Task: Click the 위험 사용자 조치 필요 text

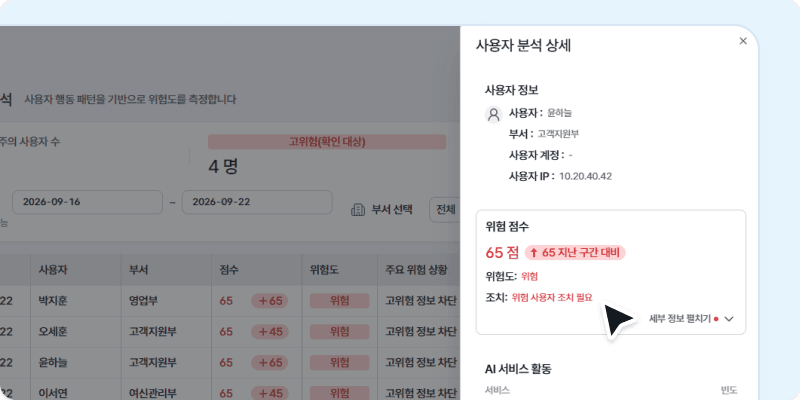Action: (552, 297)
